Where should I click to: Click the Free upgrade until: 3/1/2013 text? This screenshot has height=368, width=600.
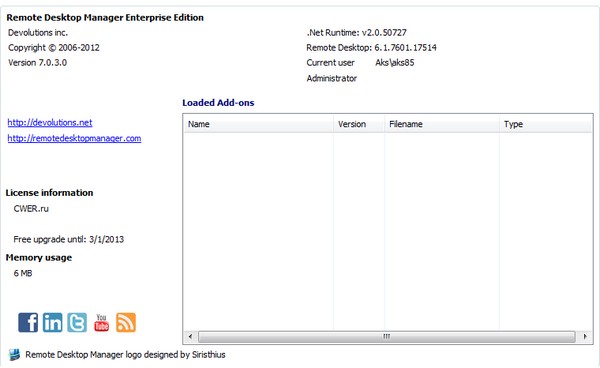(68, 239)
